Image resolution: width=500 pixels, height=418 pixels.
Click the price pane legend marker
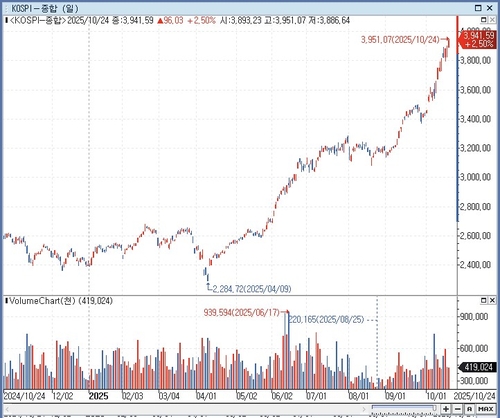pos(6,20)
